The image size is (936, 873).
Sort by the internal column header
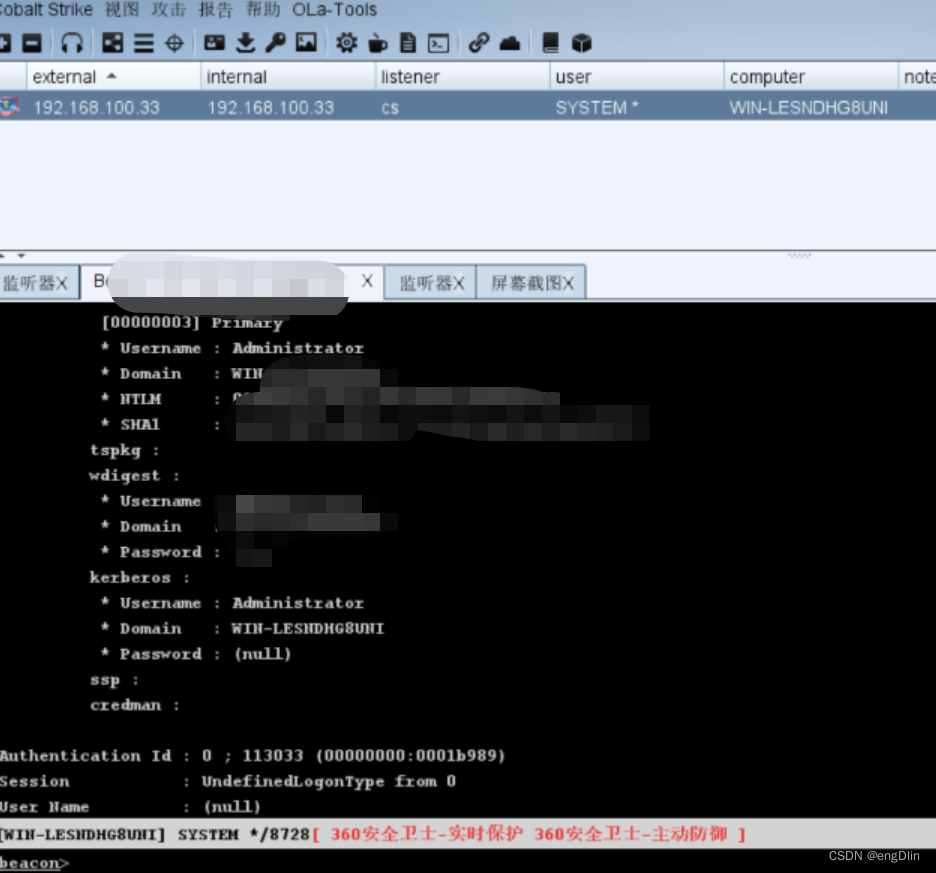[288, 77]
